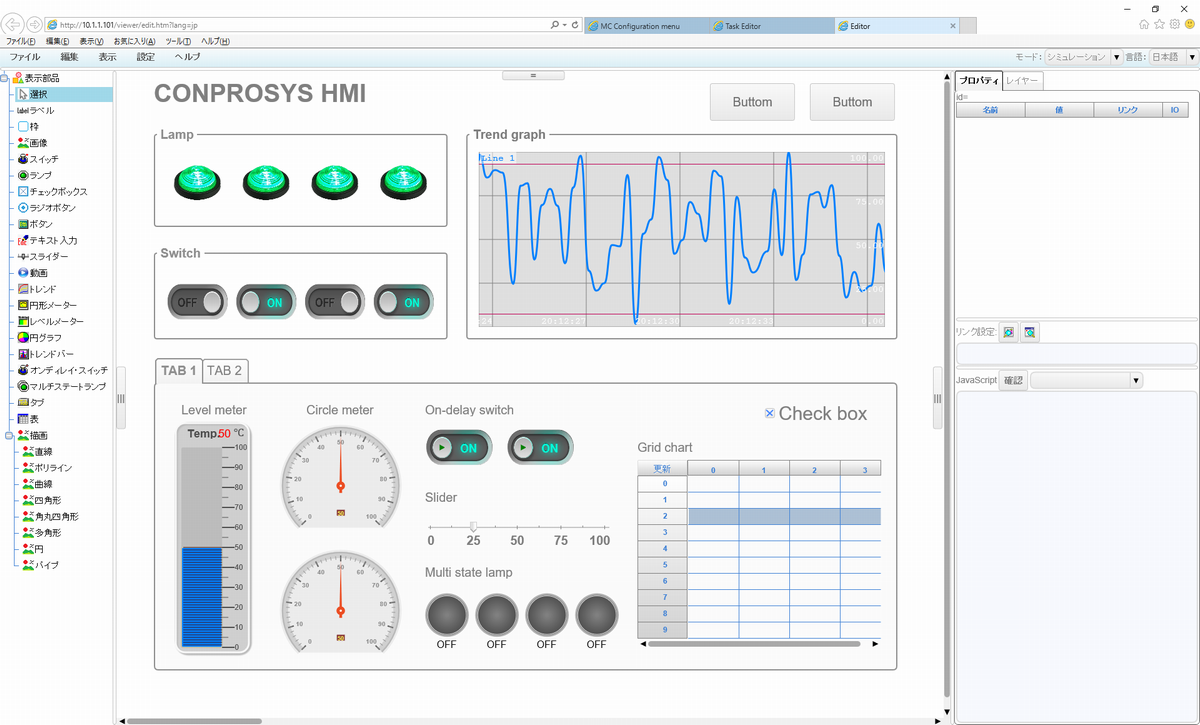Screen dimensions: 1200x725
Task: Switch to TAB 2
Action: point(225,371)
